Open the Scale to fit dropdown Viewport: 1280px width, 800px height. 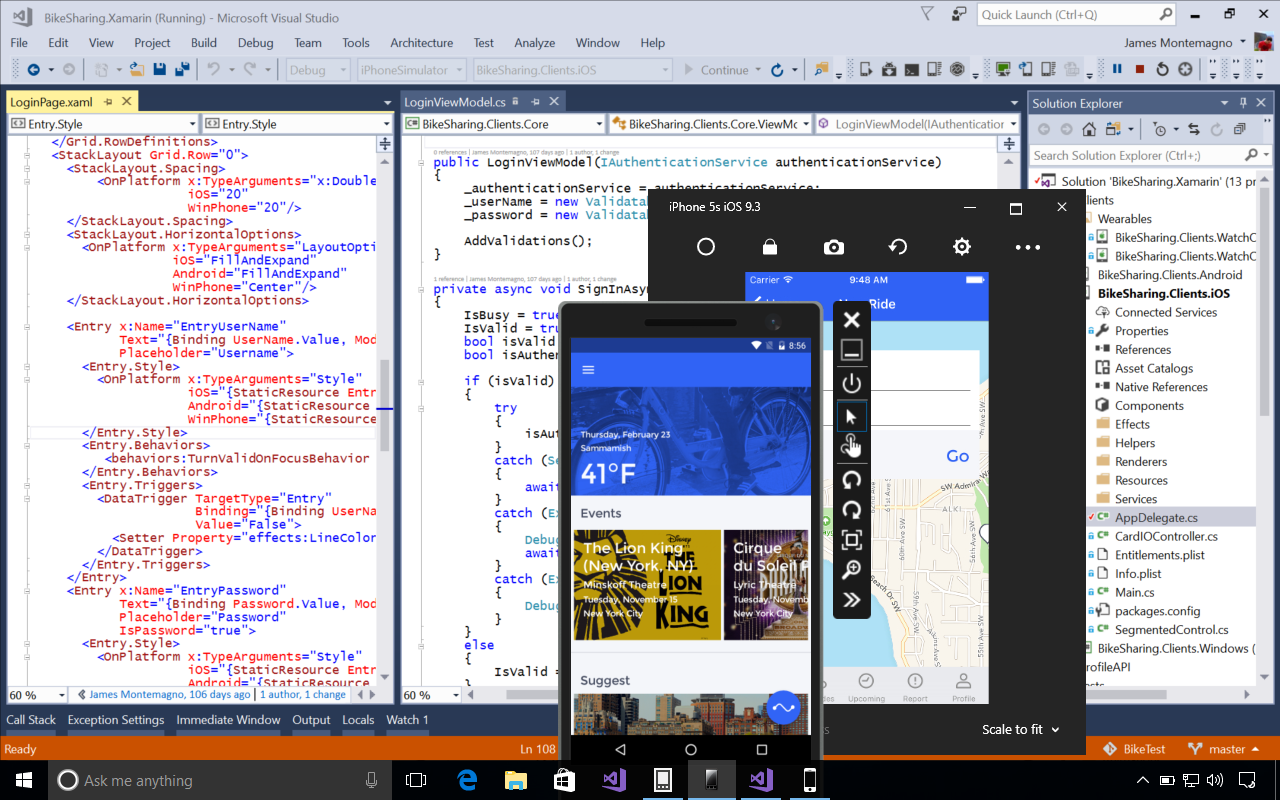[1020, 729]
